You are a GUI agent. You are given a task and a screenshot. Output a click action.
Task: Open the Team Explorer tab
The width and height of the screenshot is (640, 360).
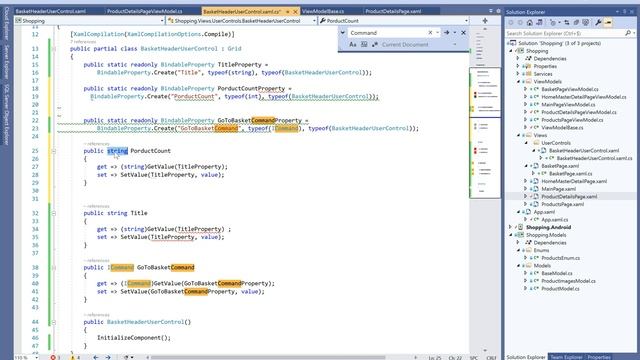pos(566,357)
